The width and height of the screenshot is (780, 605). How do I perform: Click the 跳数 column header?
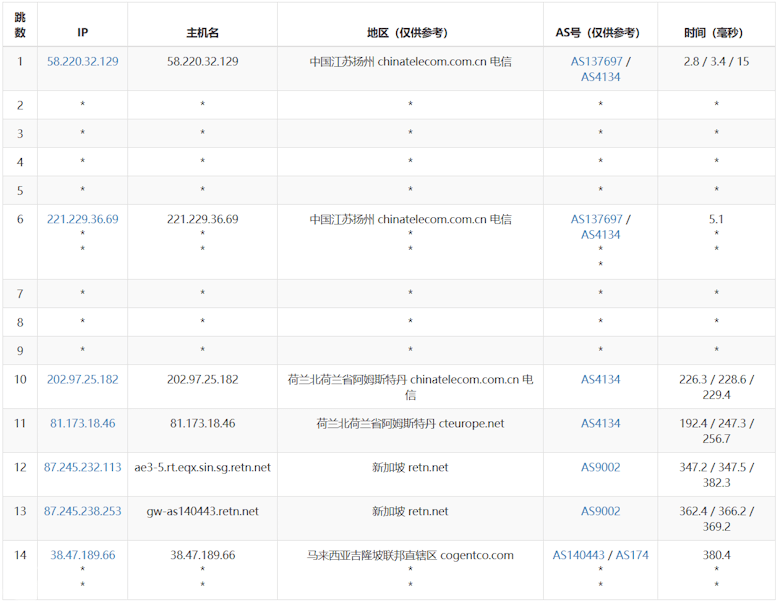[20, 25]
